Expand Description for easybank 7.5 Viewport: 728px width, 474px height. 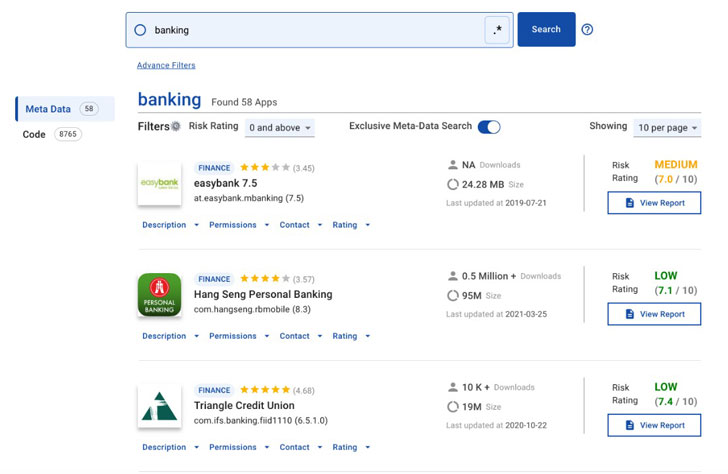(170, 225)
